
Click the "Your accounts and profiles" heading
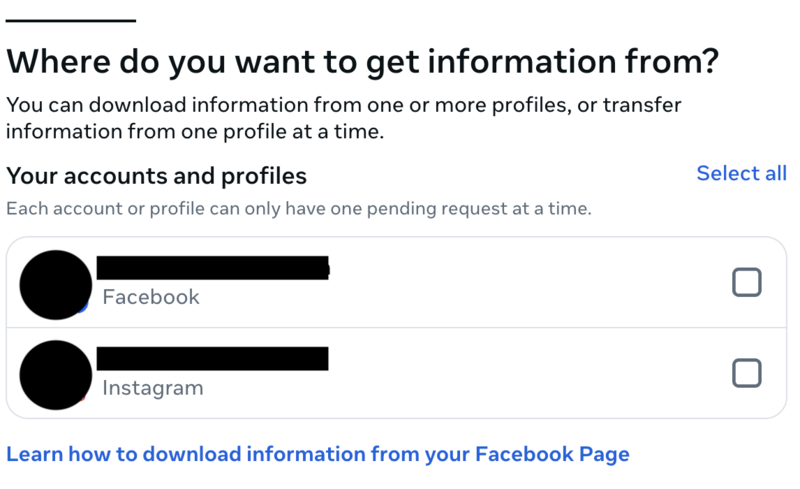point(156,176)
